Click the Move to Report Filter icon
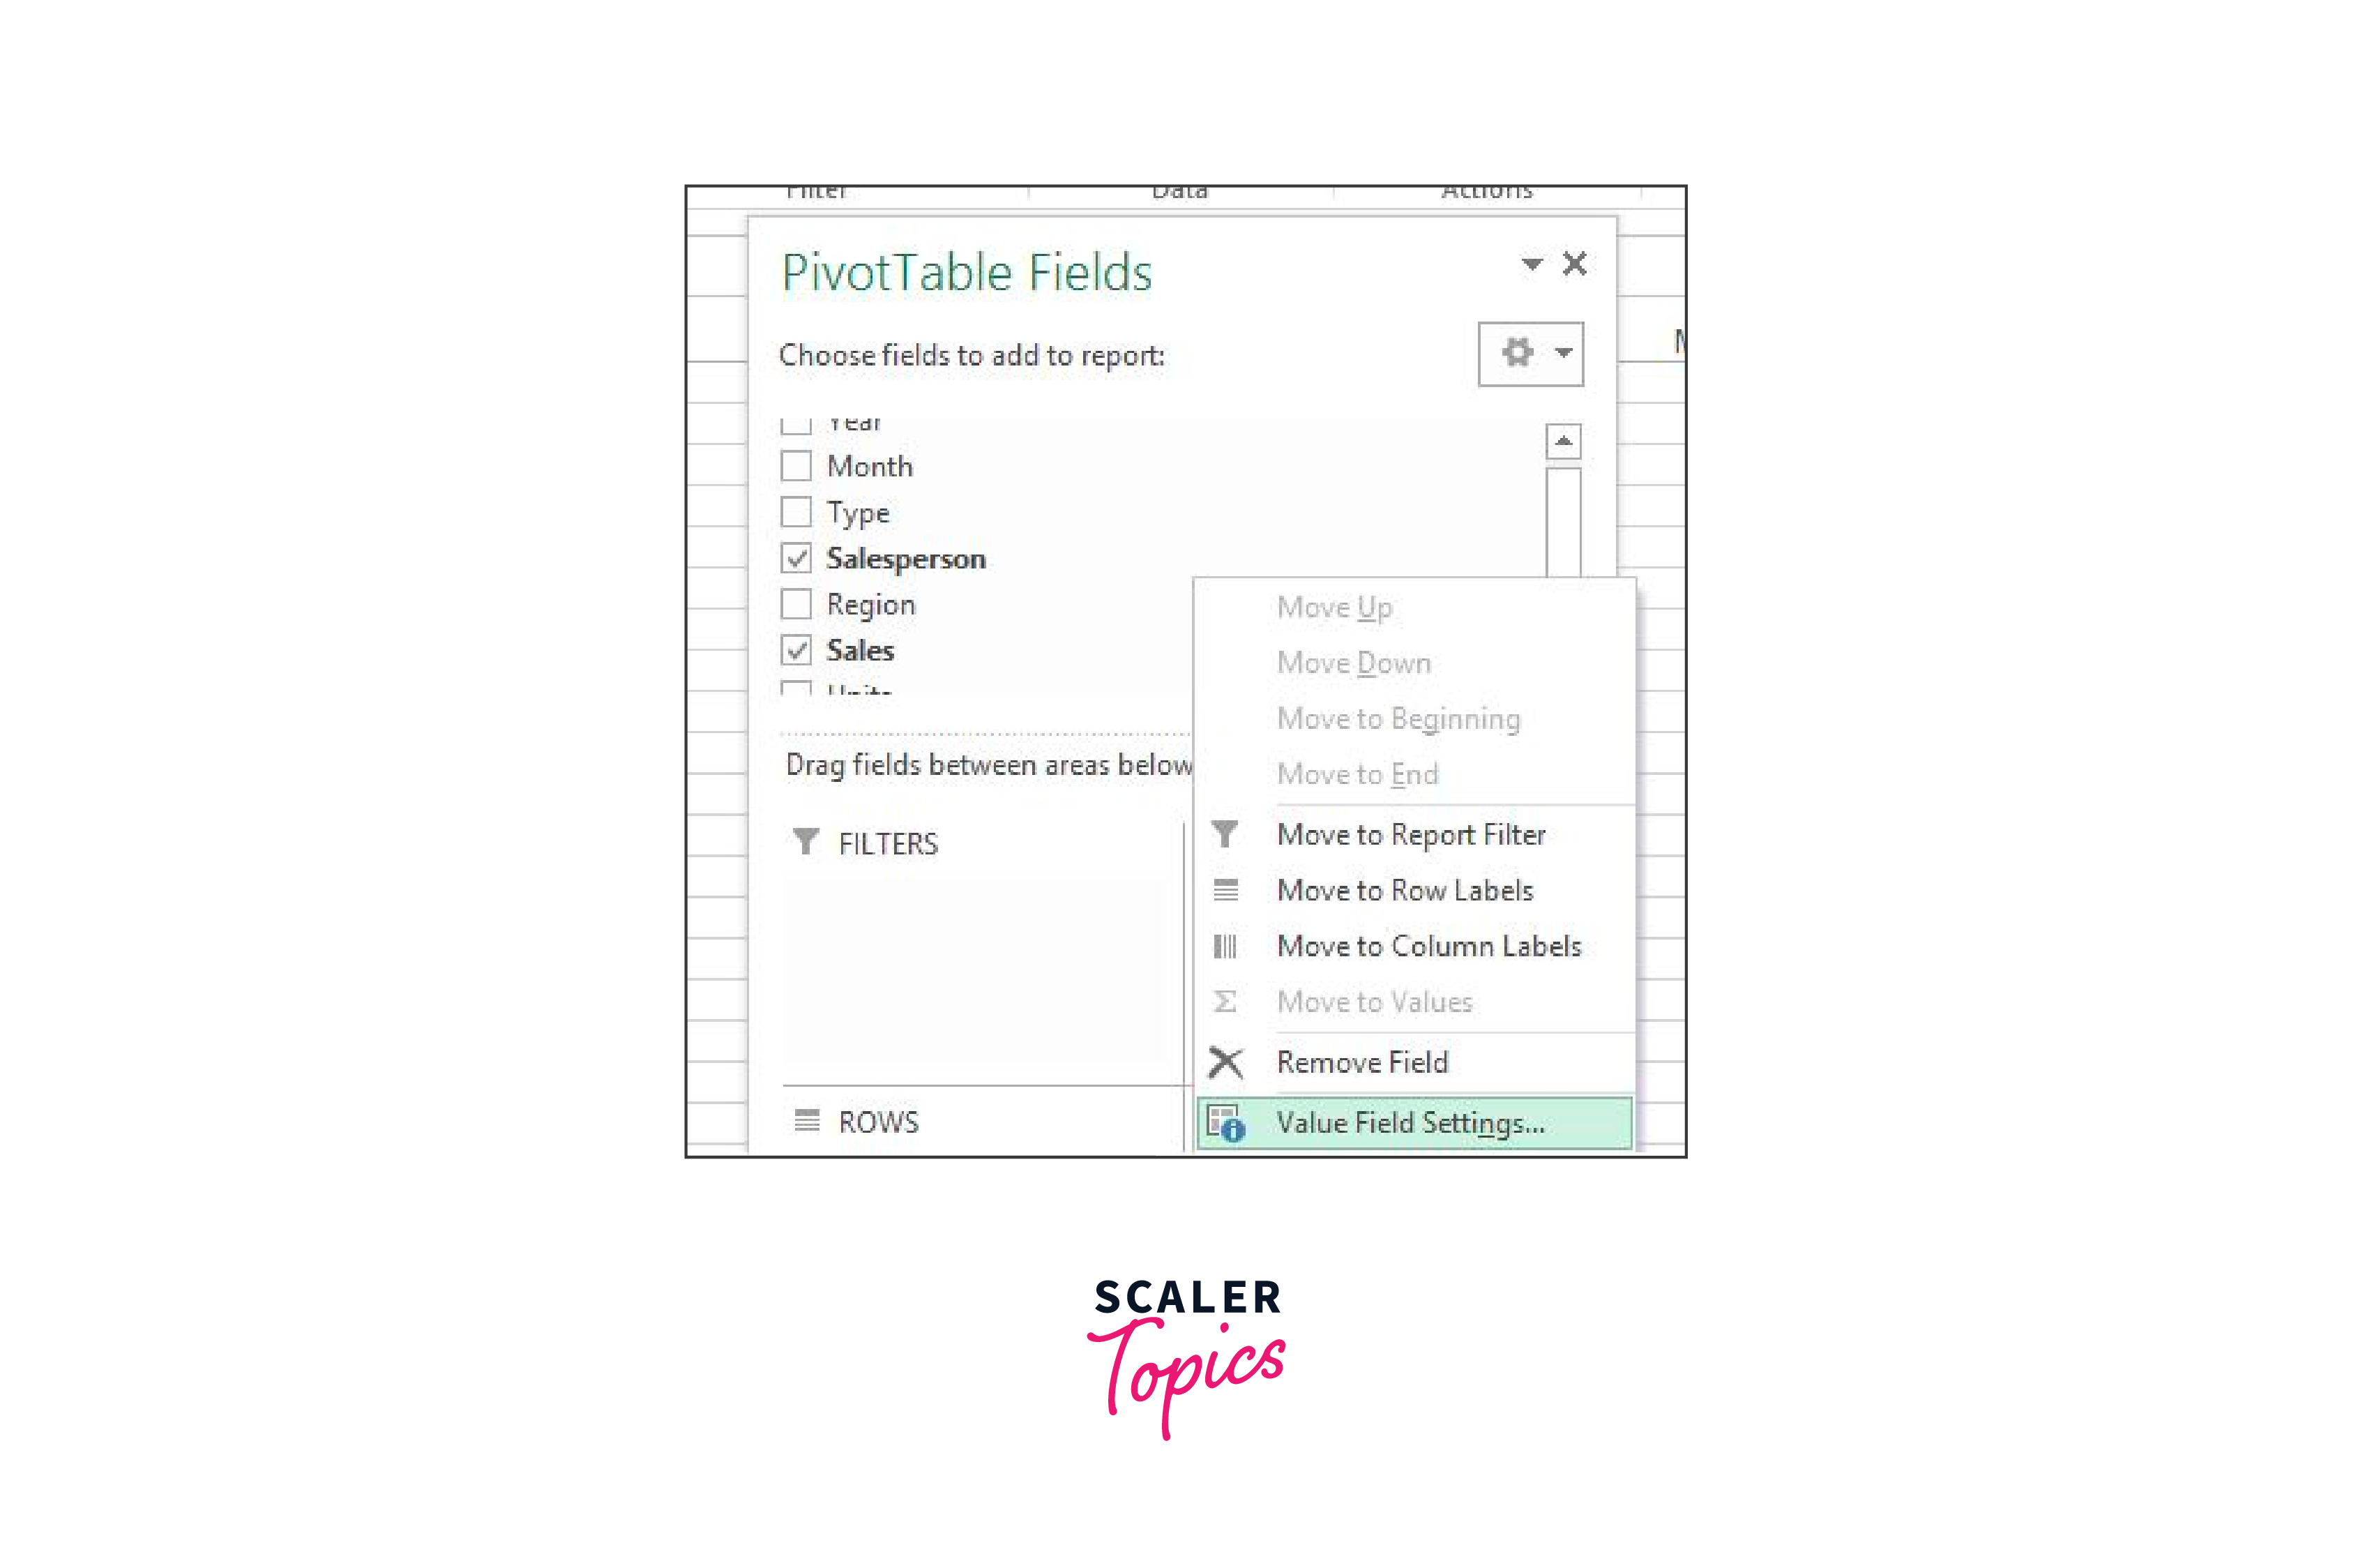This screenshot has height=1568, width=2372. point(1225,833)
